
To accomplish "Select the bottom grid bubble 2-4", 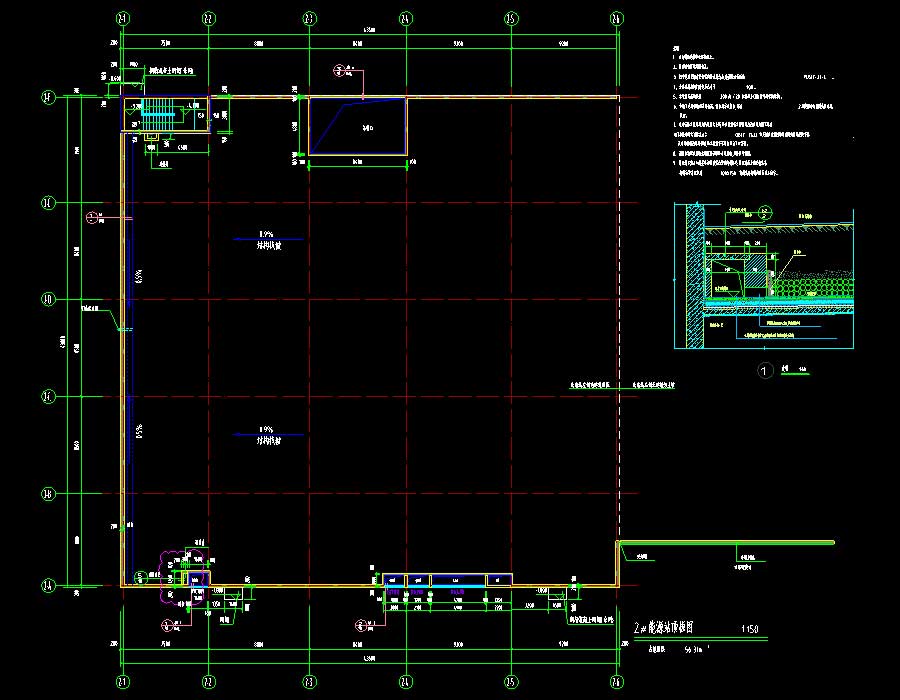I will (x=406, y=682).
